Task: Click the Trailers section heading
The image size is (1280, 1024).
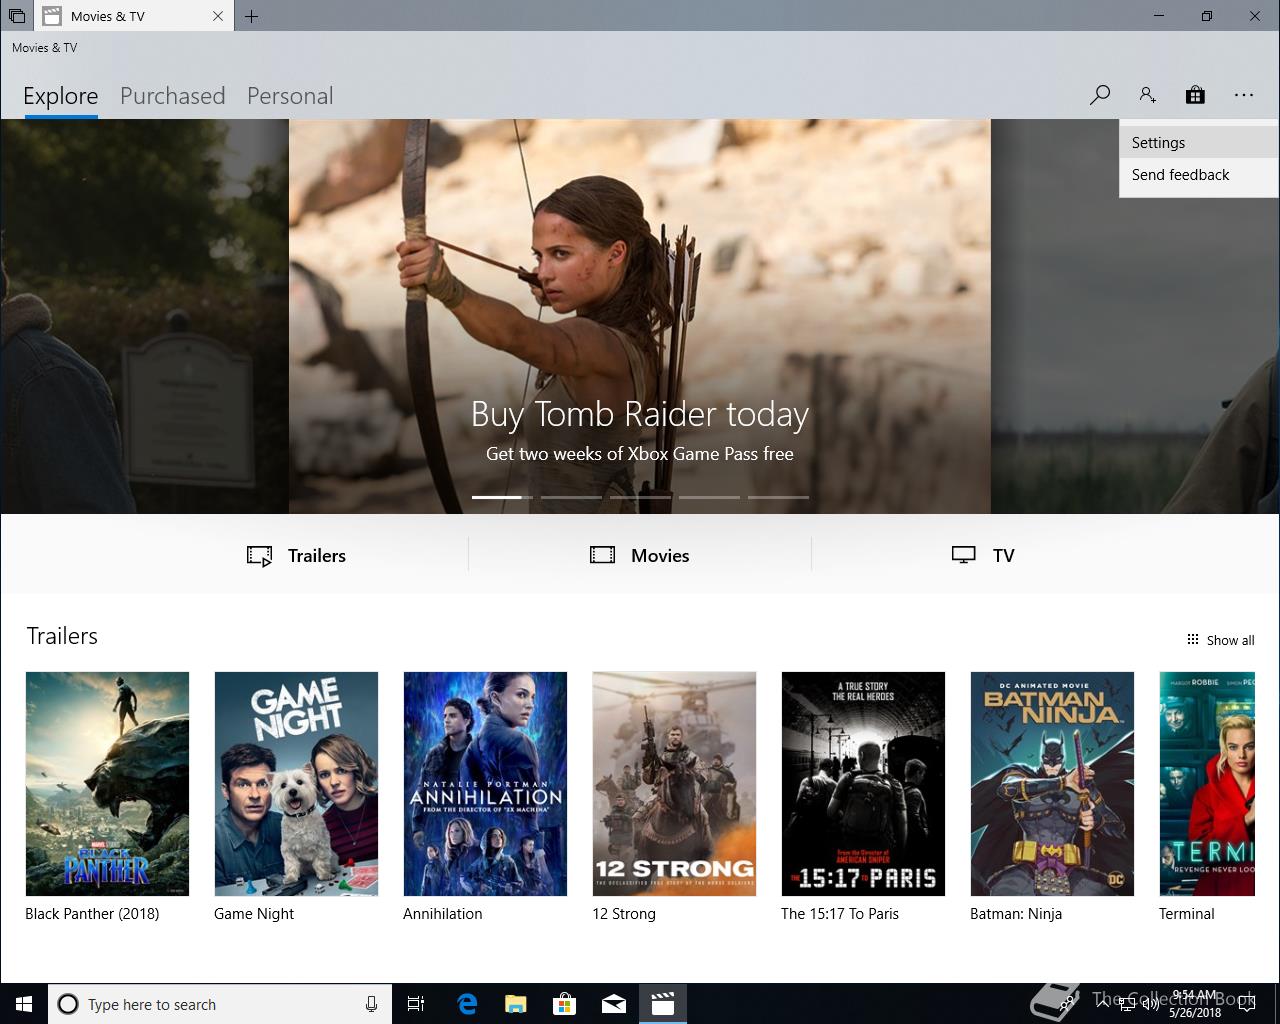Action: [x=62, y=636]
